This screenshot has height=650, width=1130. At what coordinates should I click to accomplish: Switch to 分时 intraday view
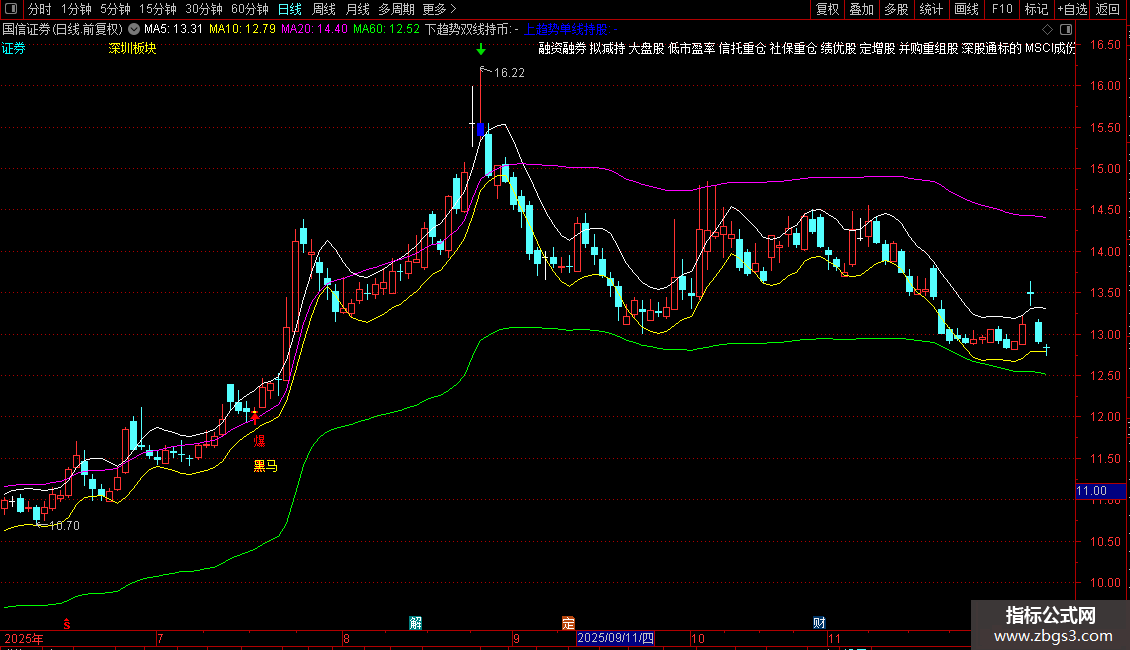pyautogui.click(x=39, y=9)
